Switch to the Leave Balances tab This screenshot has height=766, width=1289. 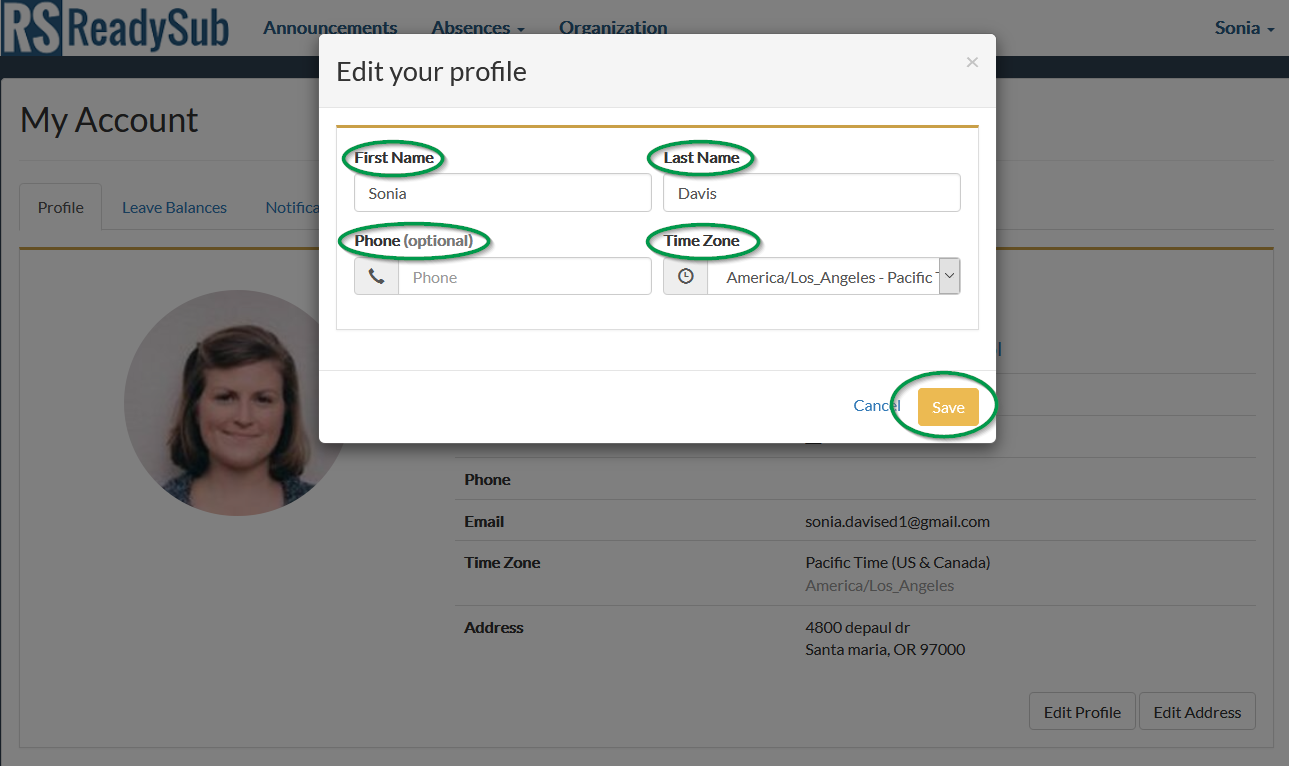click(x=174, y=206)
